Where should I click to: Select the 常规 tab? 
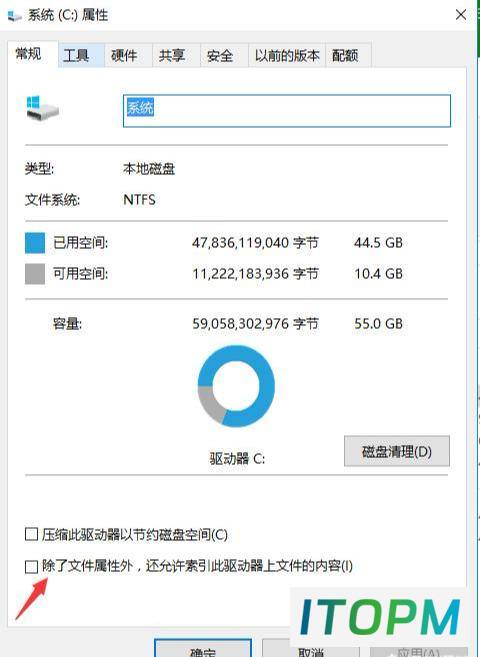33,54
